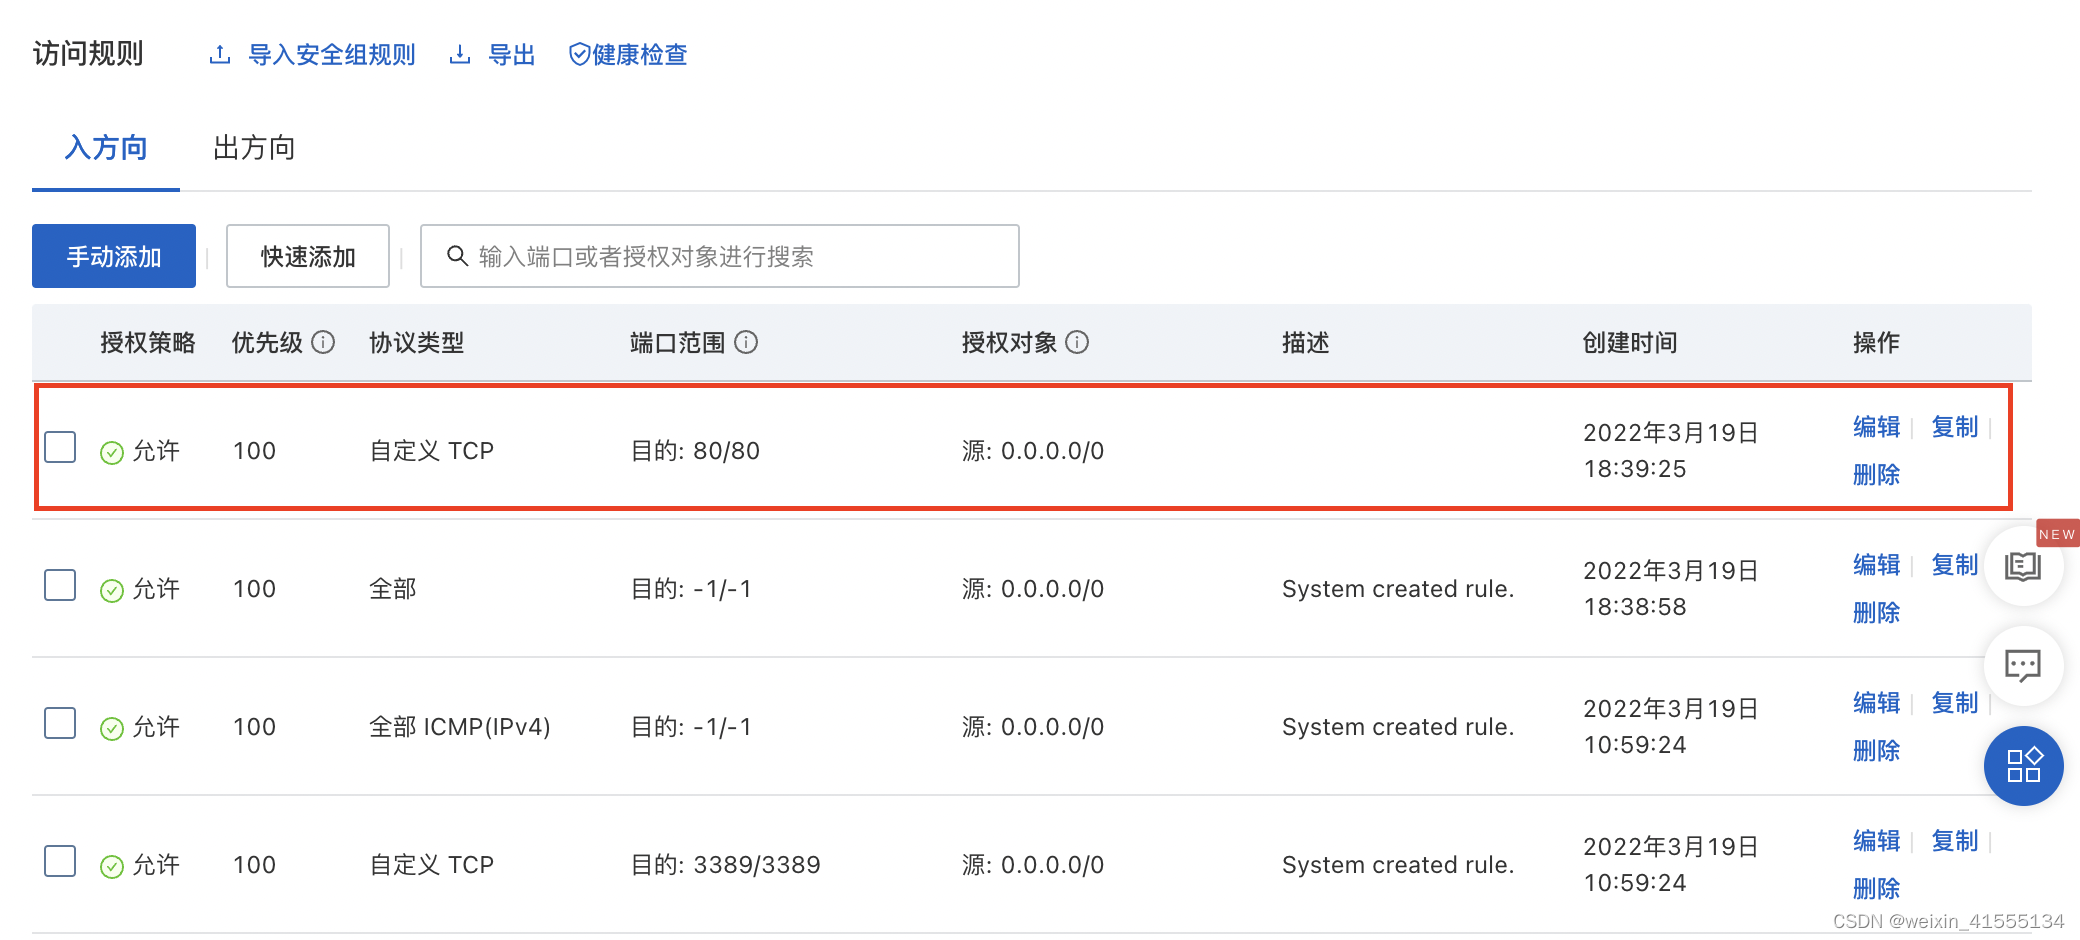
Task: Click the 手动添加 button
Action: [114, 256]
